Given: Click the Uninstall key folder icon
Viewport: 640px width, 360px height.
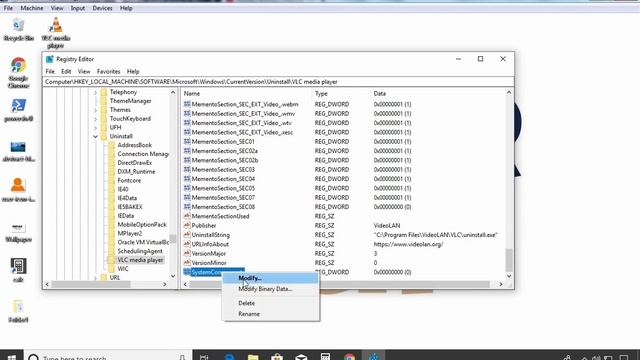Looking at the screenshot, I should 104,136.
